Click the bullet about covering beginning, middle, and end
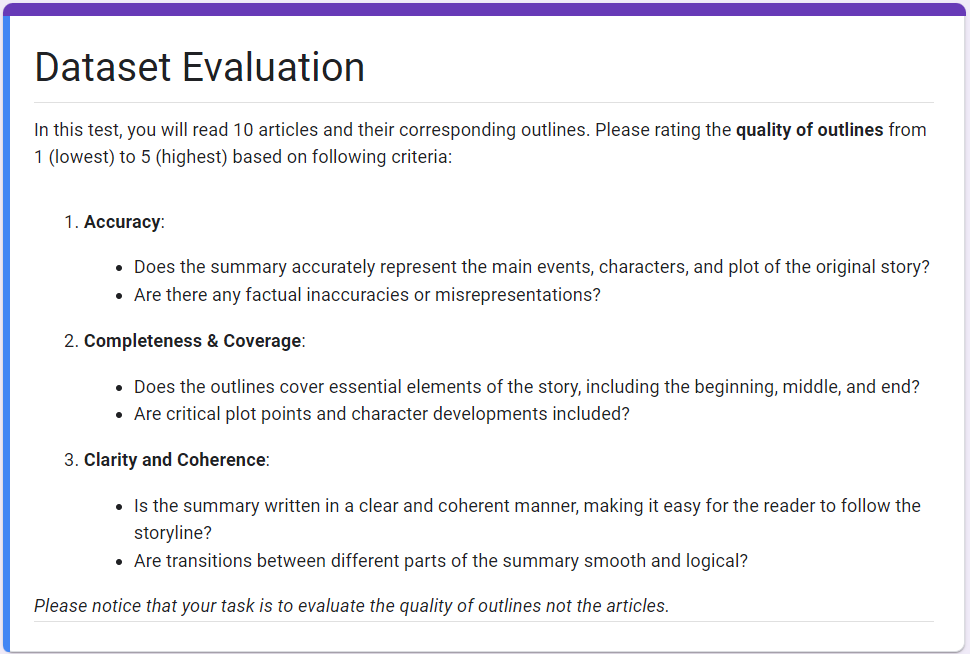The height and width of the screenshot is (654, 970). click(526, 386)
